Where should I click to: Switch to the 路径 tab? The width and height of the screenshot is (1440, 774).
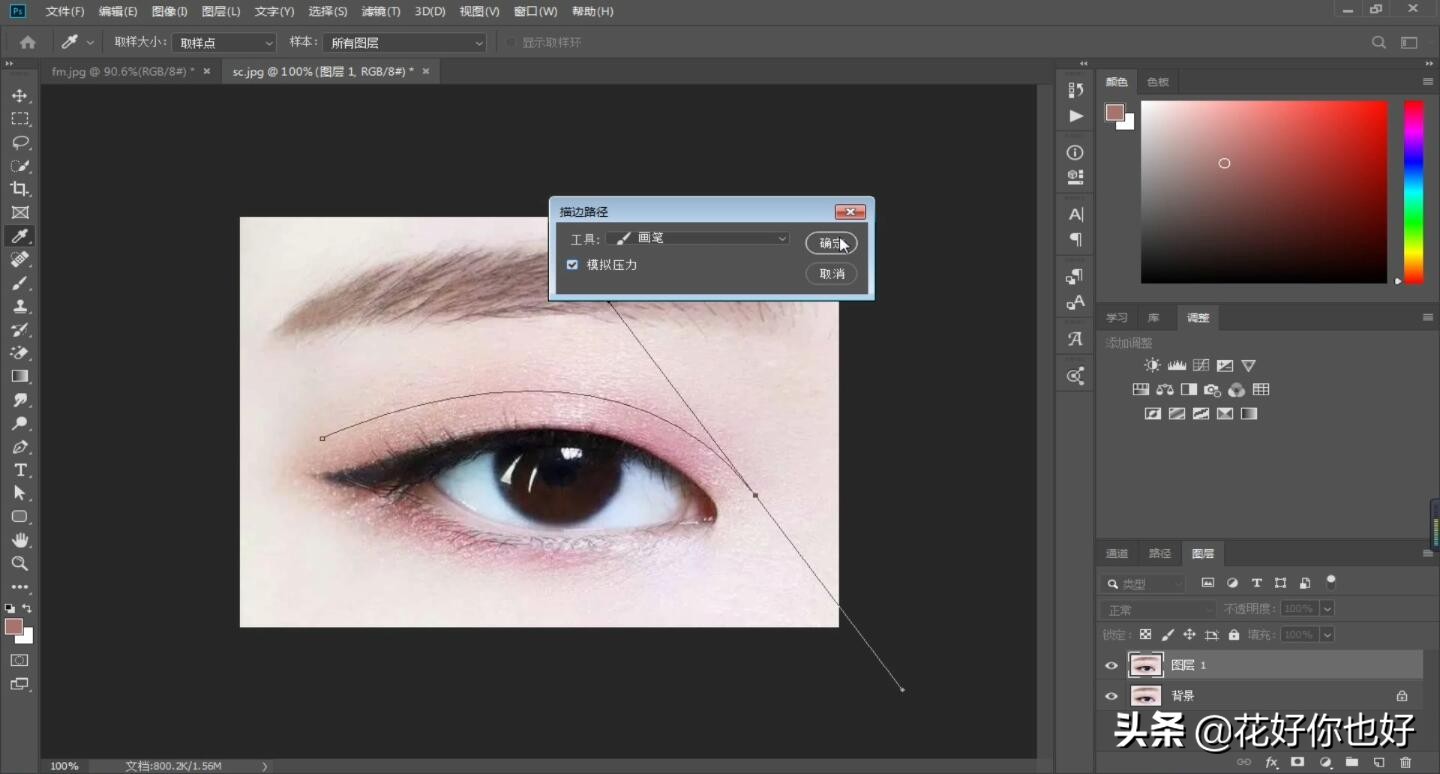click(x=1159, y=553)
